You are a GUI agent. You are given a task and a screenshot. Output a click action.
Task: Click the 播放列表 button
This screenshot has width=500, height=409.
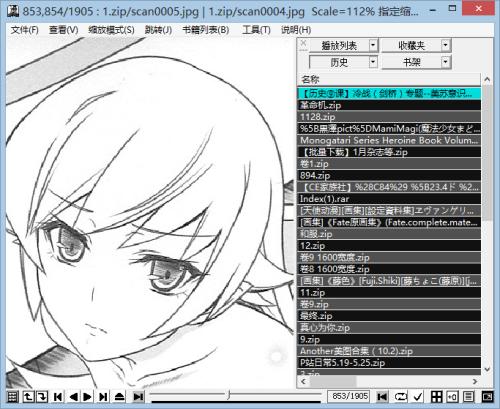339,45
